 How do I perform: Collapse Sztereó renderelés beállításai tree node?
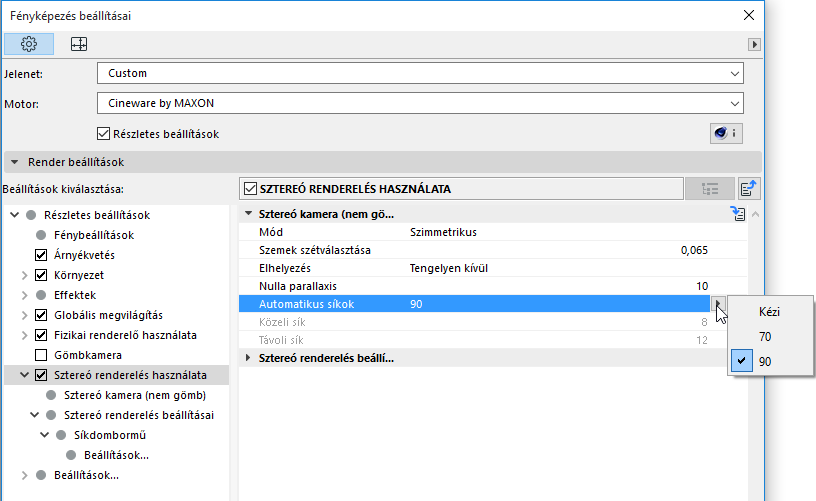pyautogui.click(x=34, y=415)
